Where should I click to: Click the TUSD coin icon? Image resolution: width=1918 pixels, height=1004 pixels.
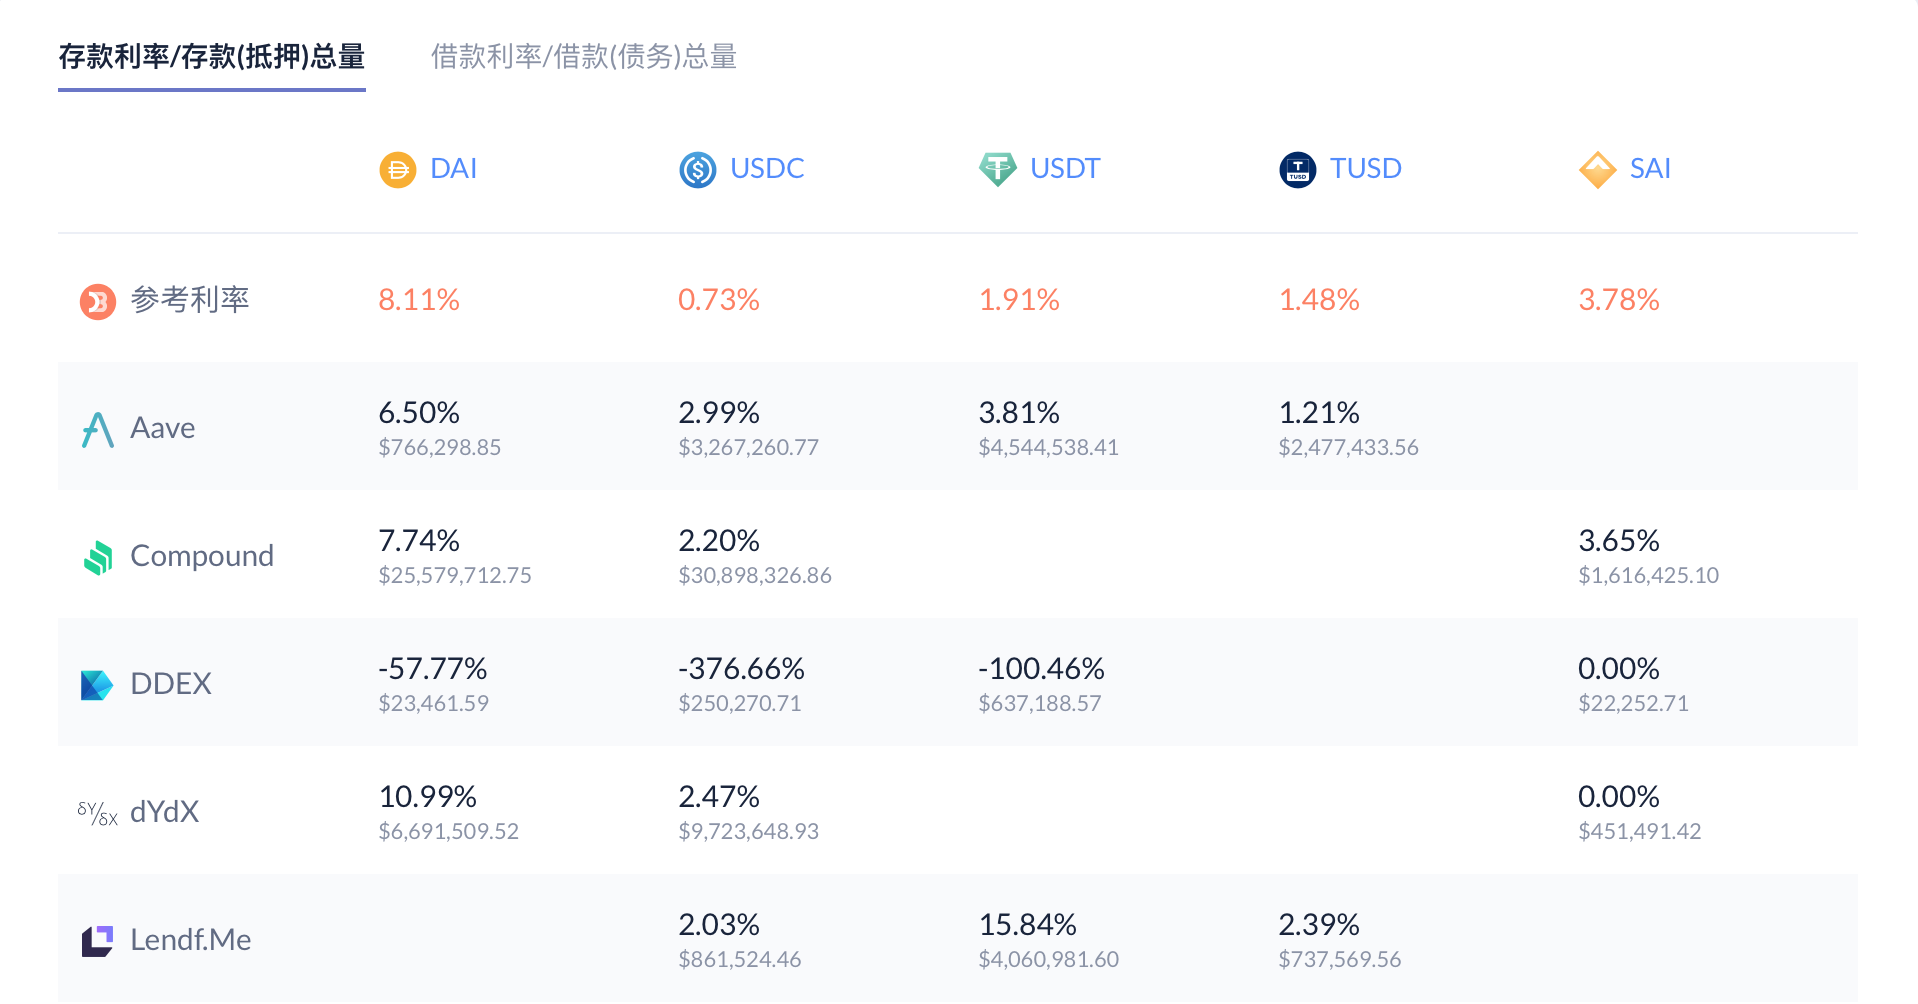pos(1297,170)
